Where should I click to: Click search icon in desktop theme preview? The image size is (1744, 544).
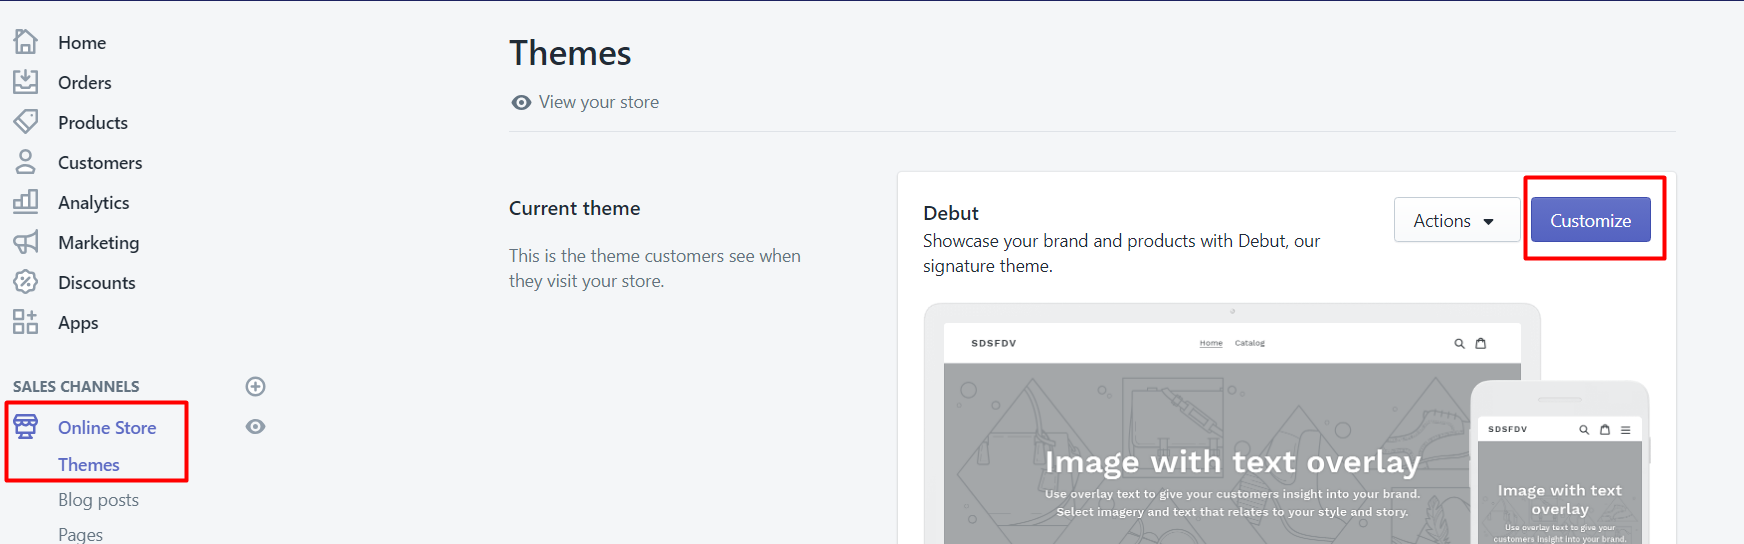click(1459, 343)
